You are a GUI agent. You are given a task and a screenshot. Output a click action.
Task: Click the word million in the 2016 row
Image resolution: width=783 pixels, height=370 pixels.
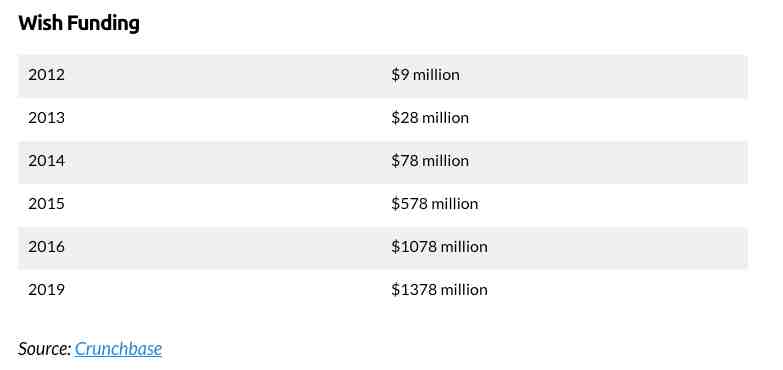464,247
